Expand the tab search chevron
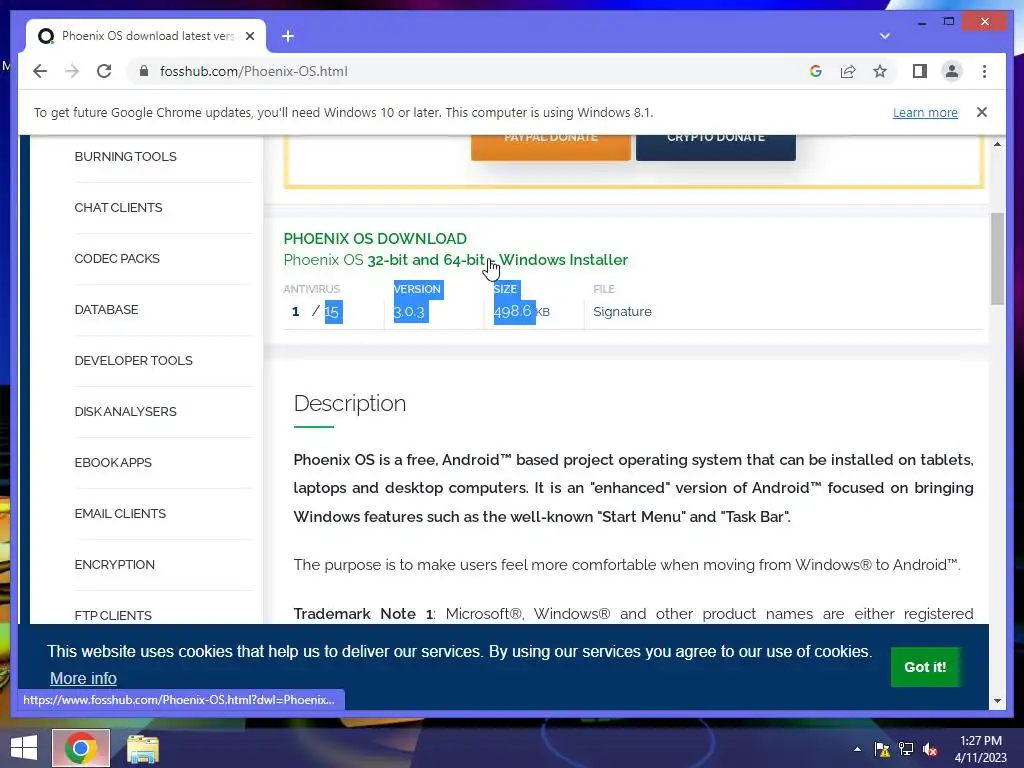The image size is (1024, 768). click(x=885, y=36)
